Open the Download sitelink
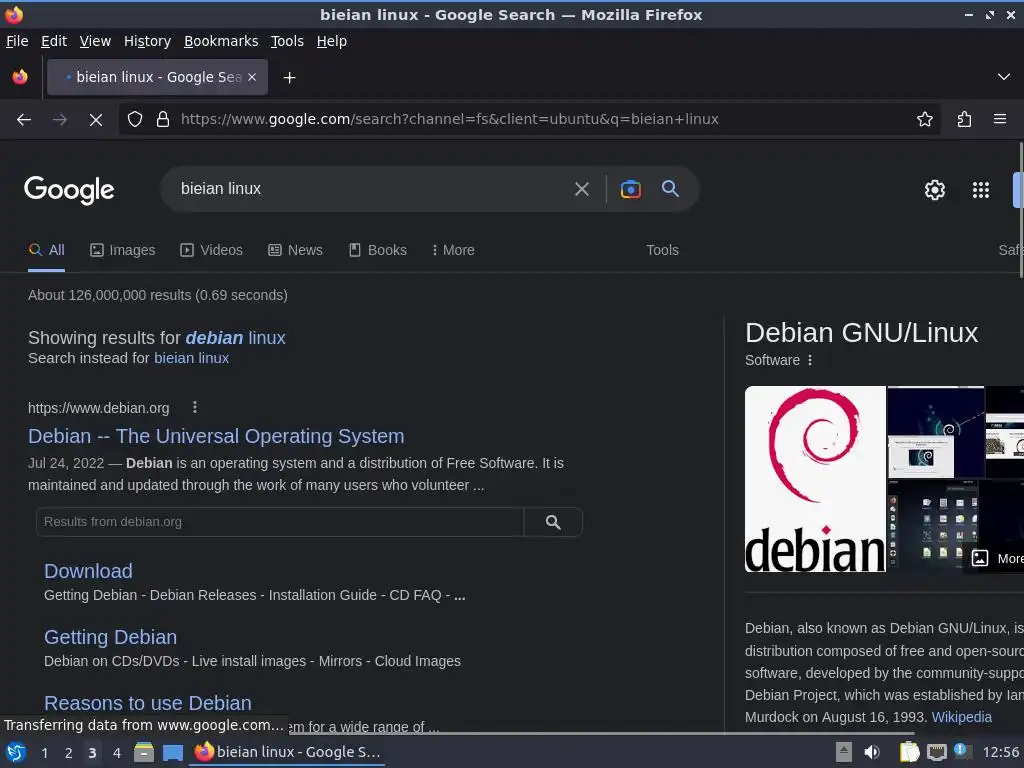Image resolution: width=1024 pixels, height=768 pixels. tap(88, 571)
